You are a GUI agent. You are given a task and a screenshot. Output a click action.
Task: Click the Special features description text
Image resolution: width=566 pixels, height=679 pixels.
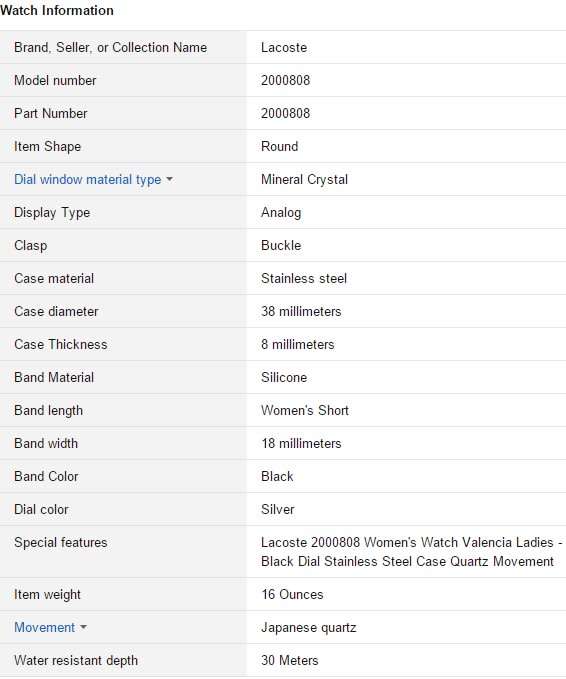coord(411,552)
